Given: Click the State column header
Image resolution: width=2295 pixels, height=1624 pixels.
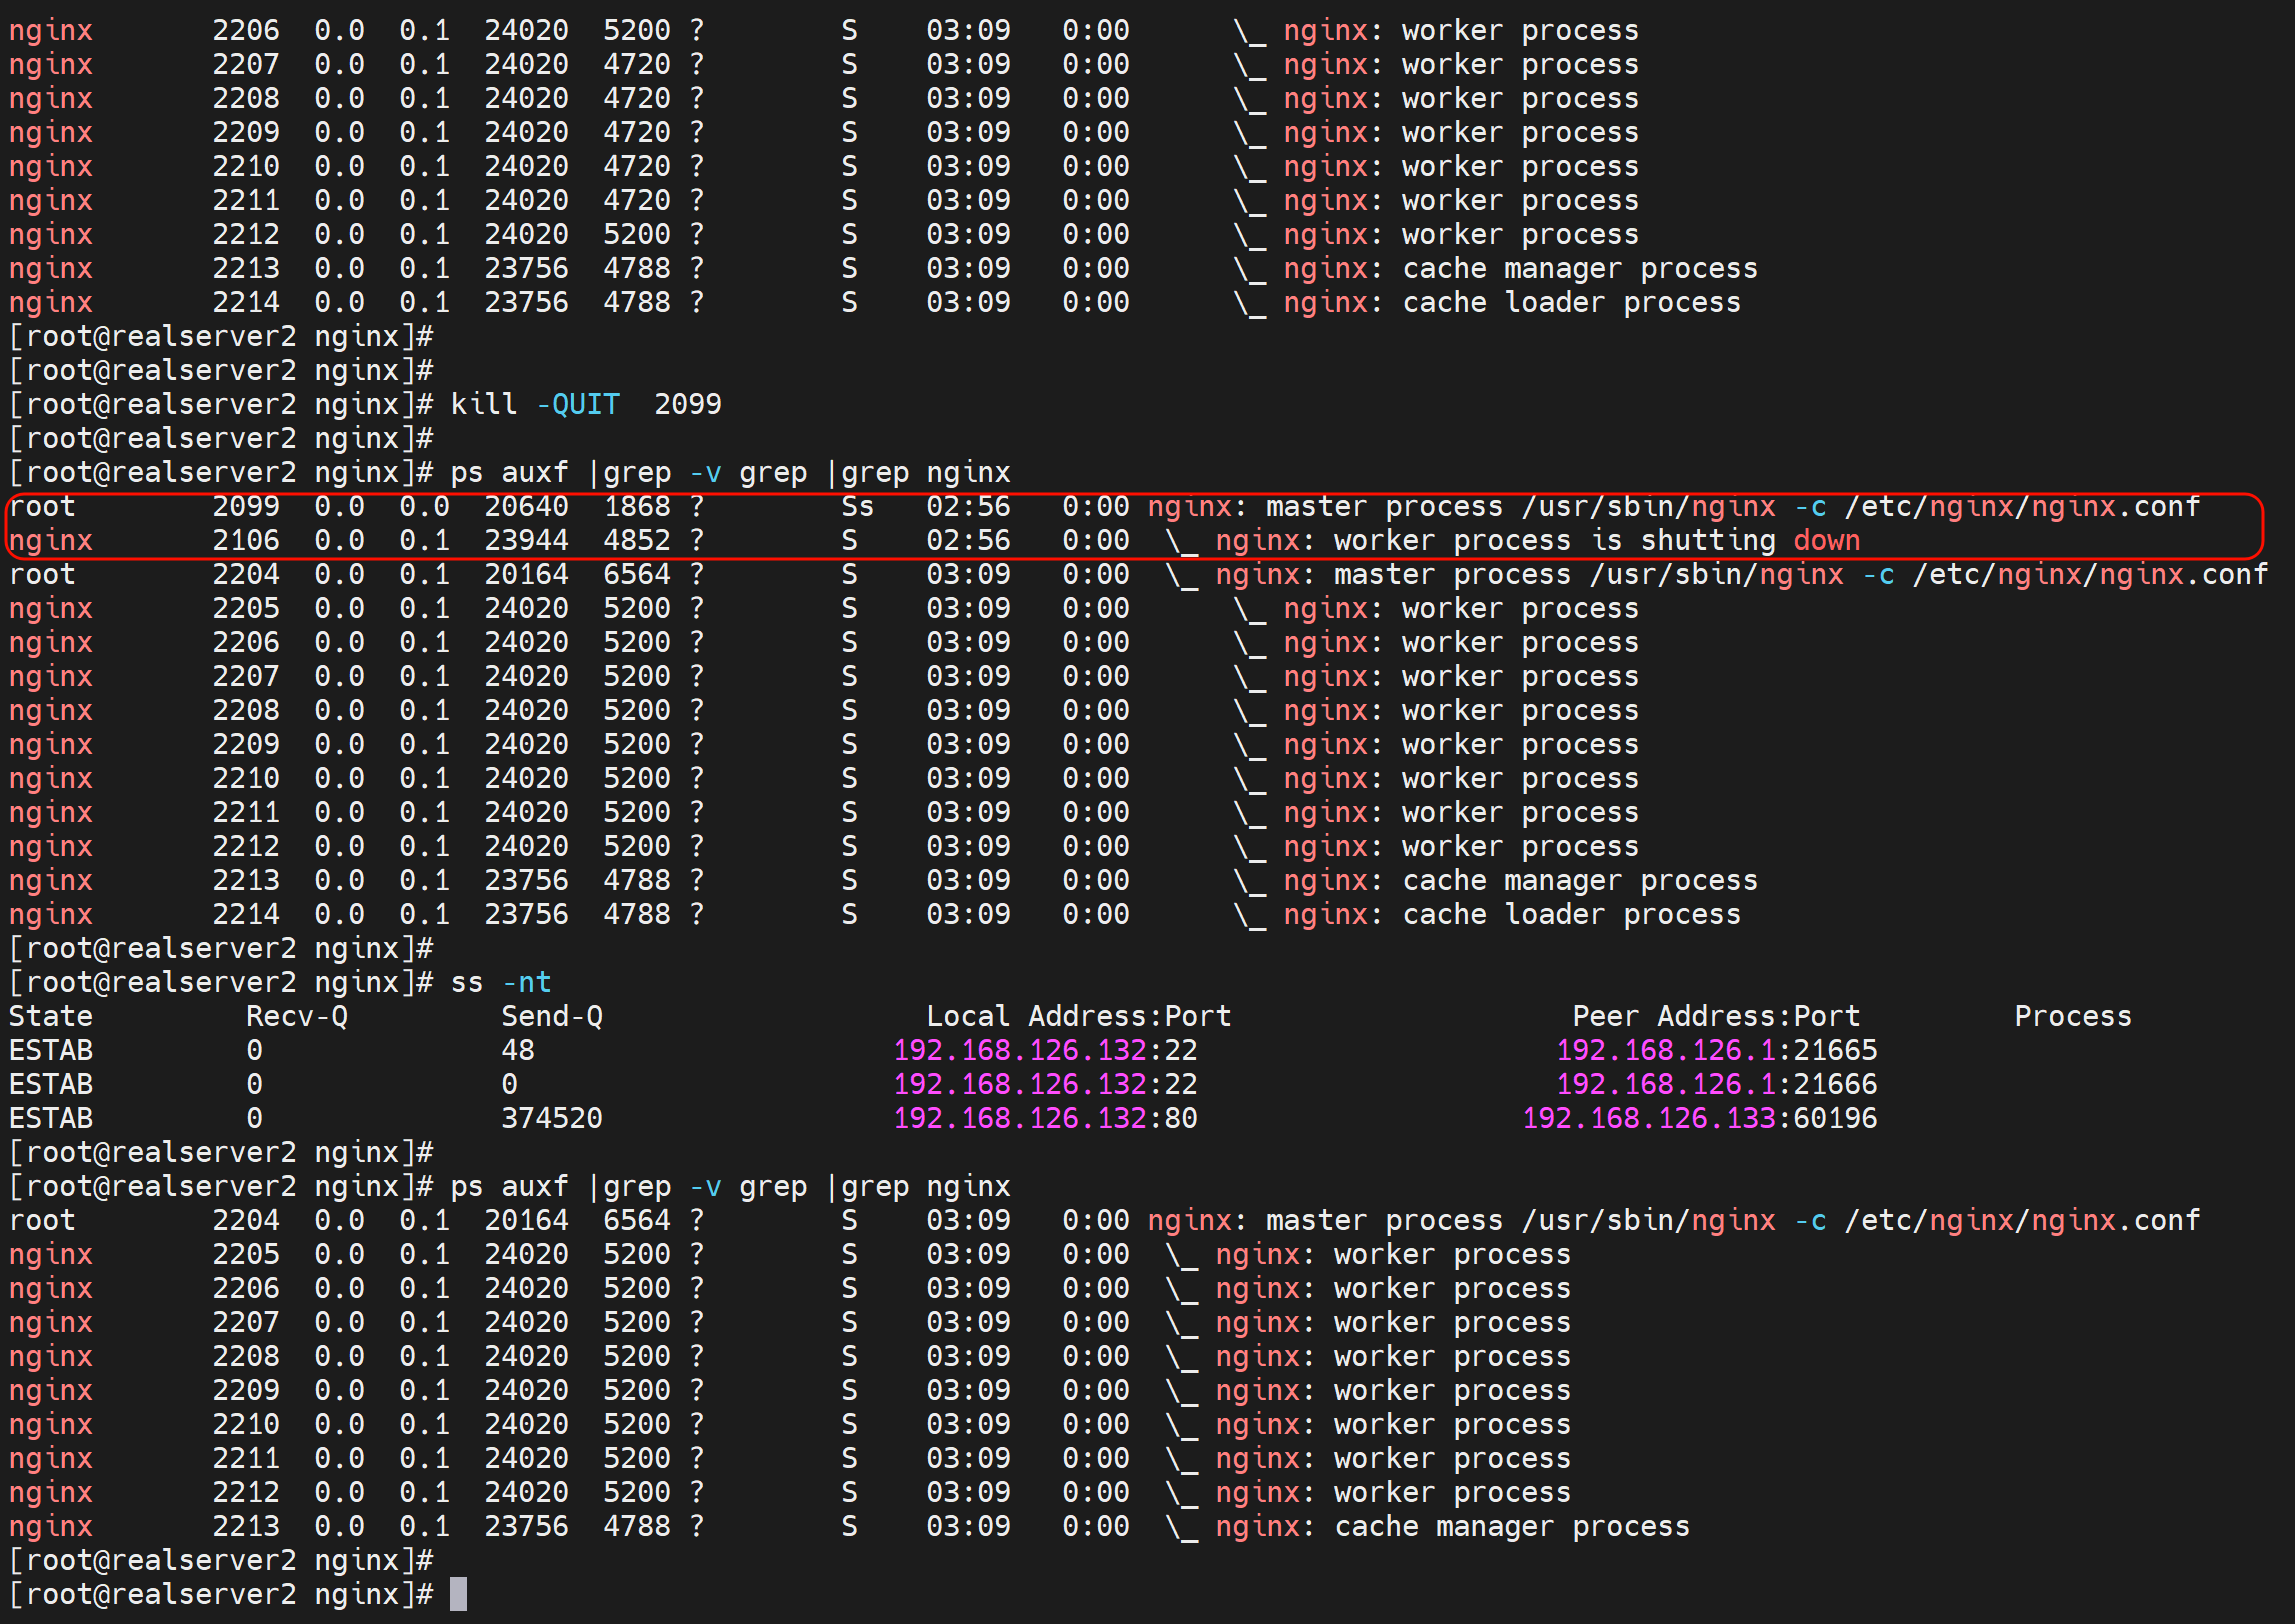Looking at the screenshot, I should pyautogui.click(x=51, y=1016).
